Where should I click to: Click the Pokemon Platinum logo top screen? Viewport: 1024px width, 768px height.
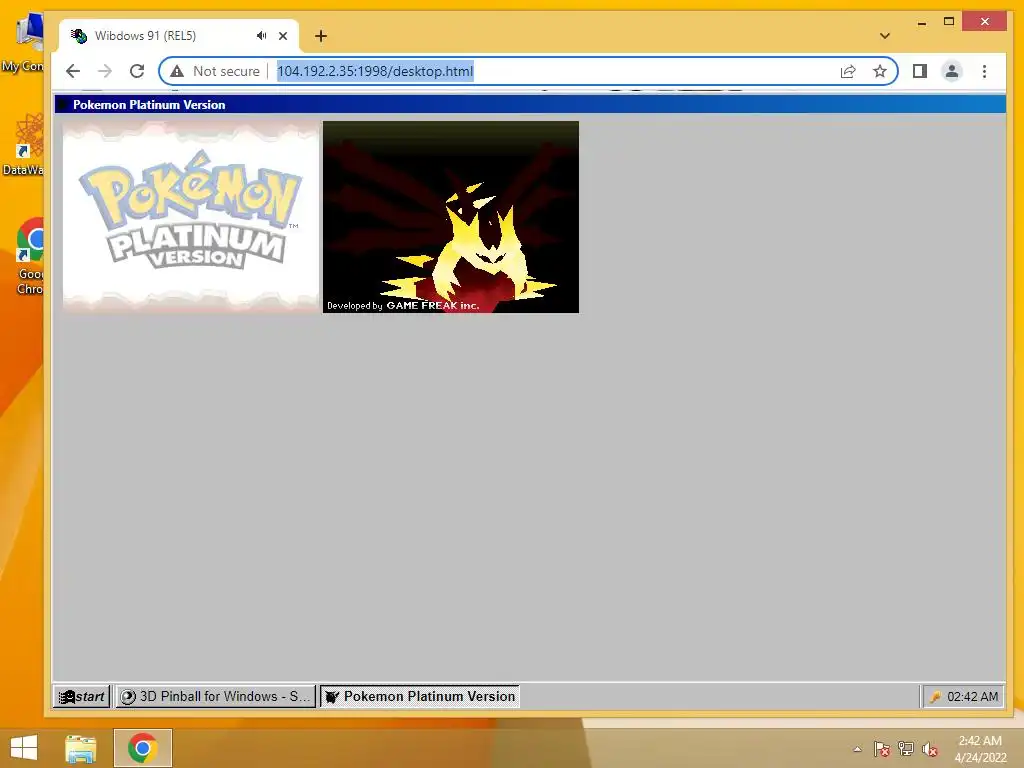click(x=191, y=217)
